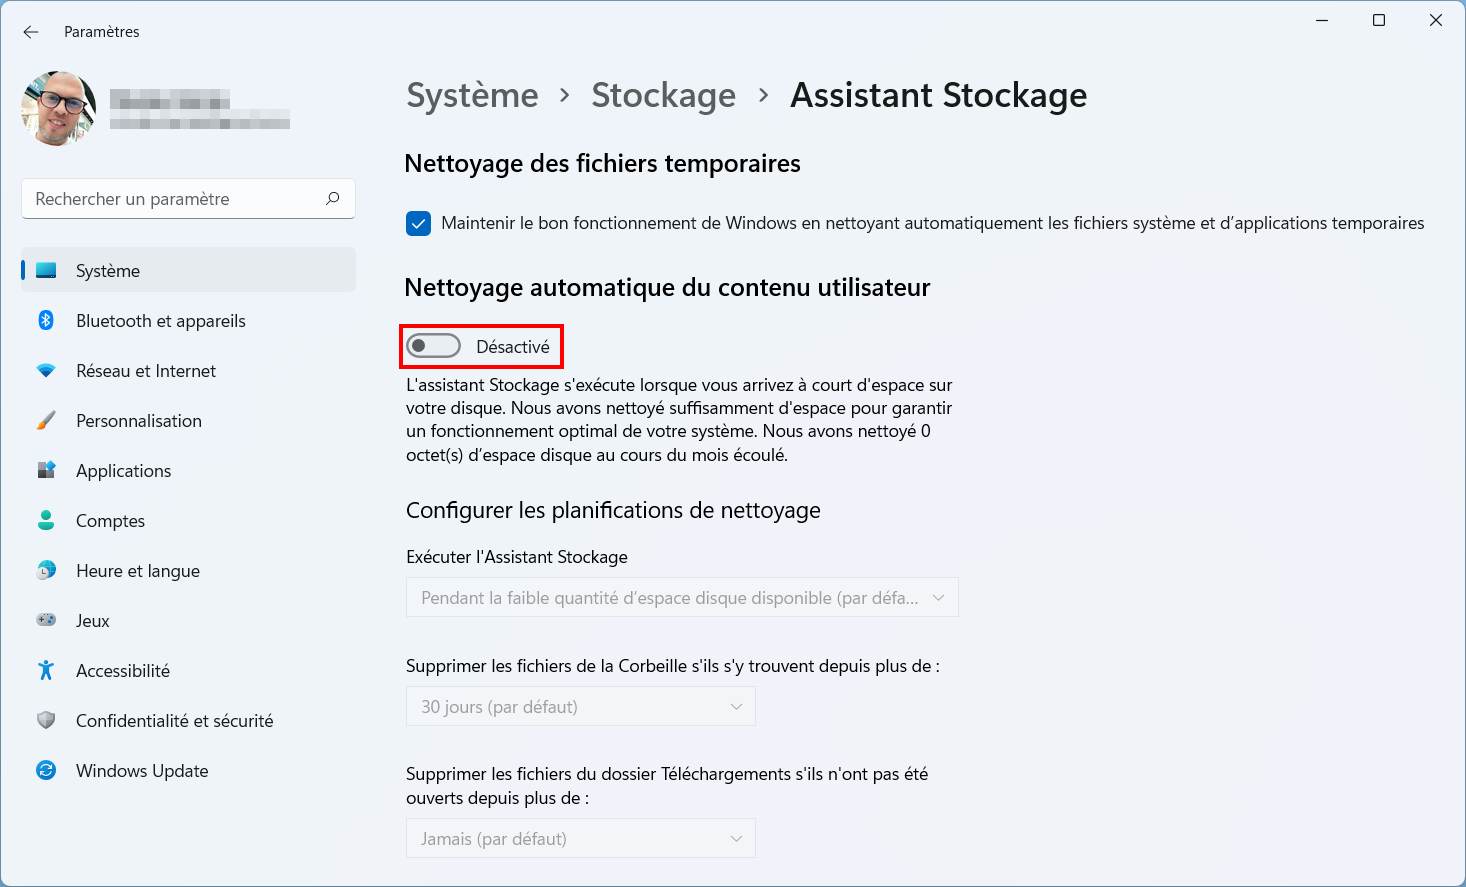
Task: Open the Accessibilité icon
Action: pos(46,670)
